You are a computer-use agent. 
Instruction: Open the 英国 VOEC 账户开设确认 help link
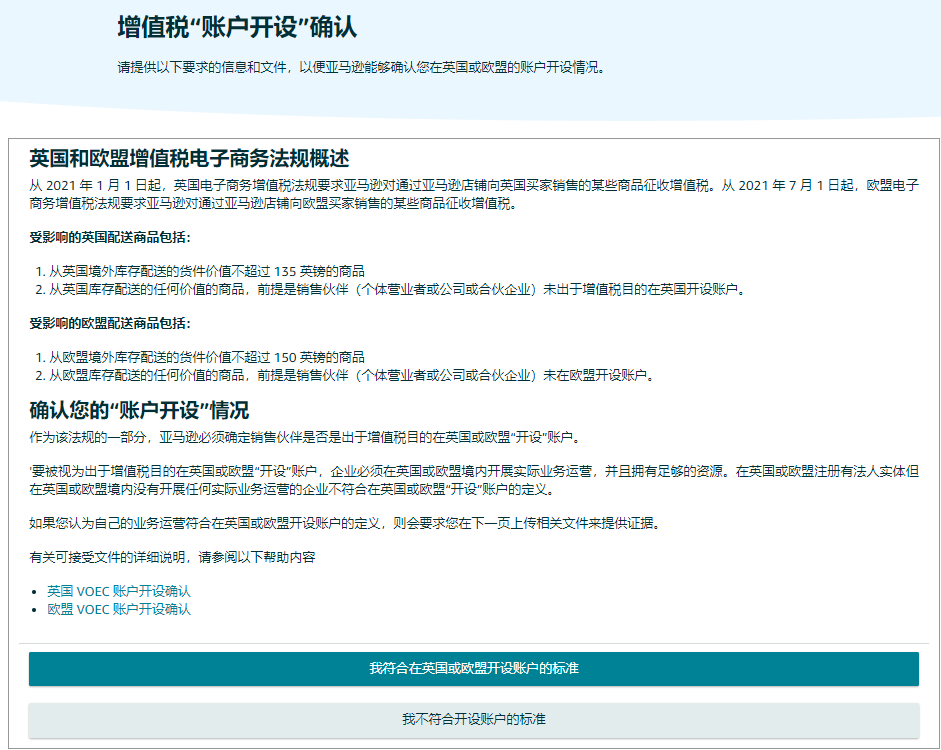(x=119, y=591)
